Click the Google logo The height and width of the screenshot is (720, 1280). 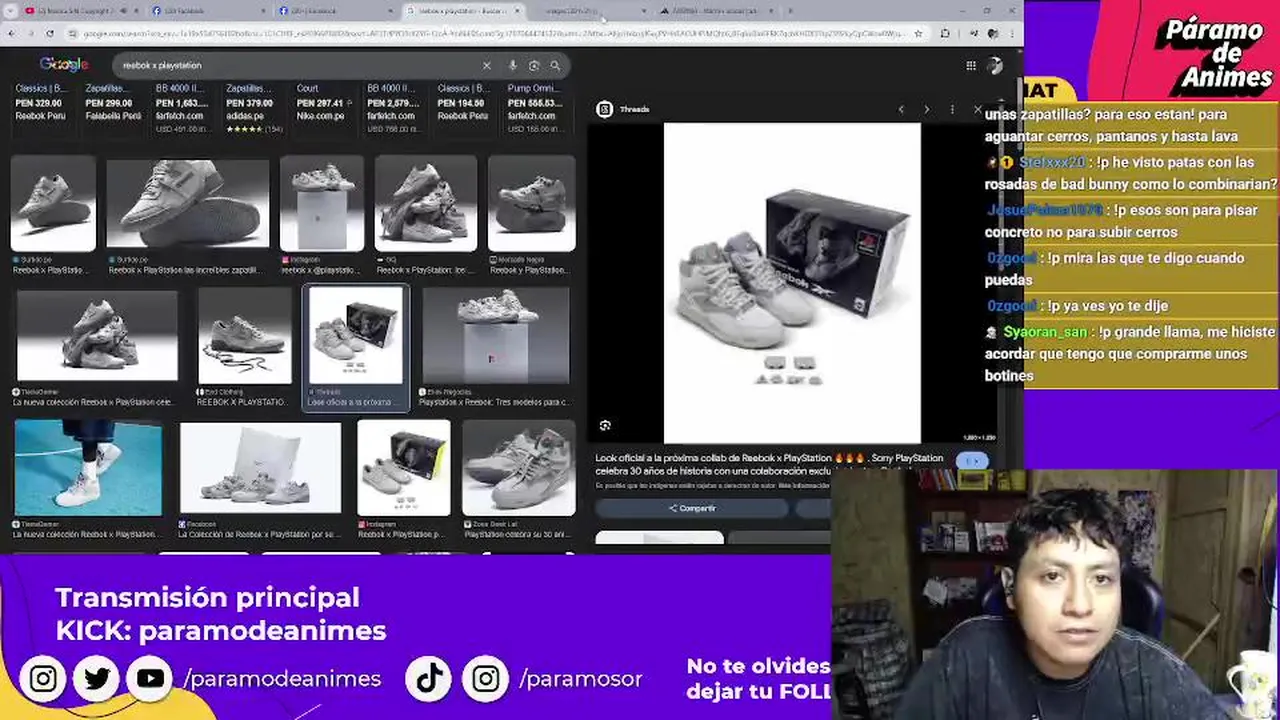[64, 65]
